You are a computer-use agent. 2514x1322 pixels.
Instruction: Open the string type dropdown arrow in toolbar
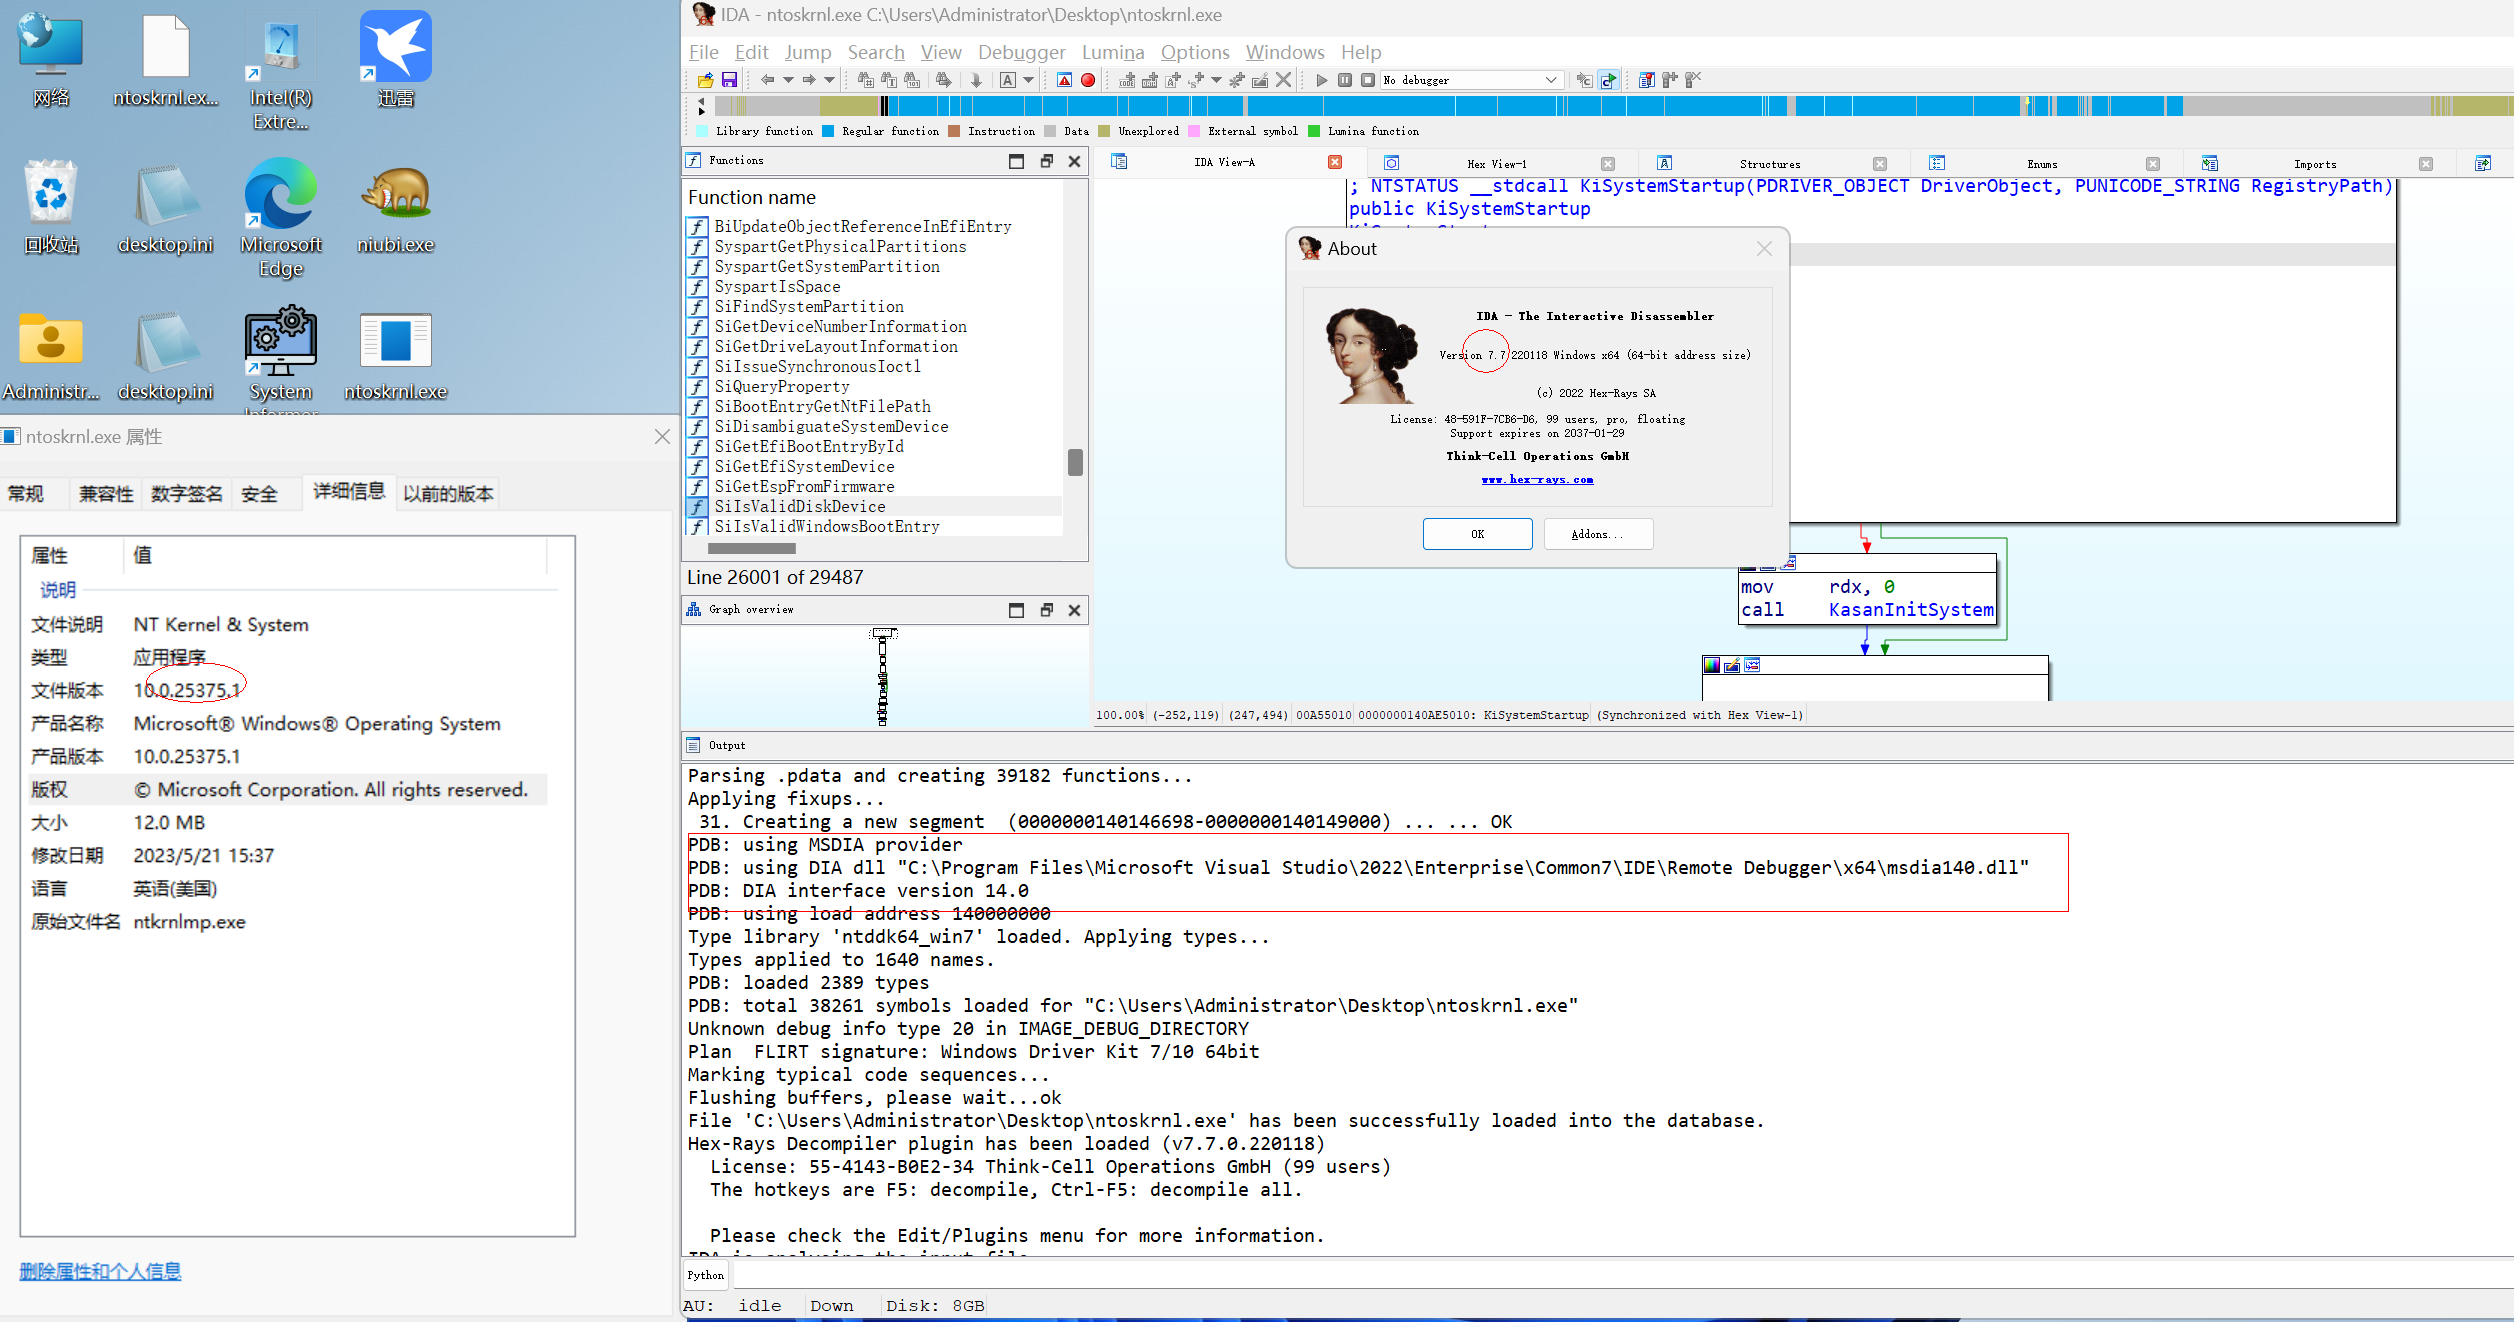pos(1216,80)
